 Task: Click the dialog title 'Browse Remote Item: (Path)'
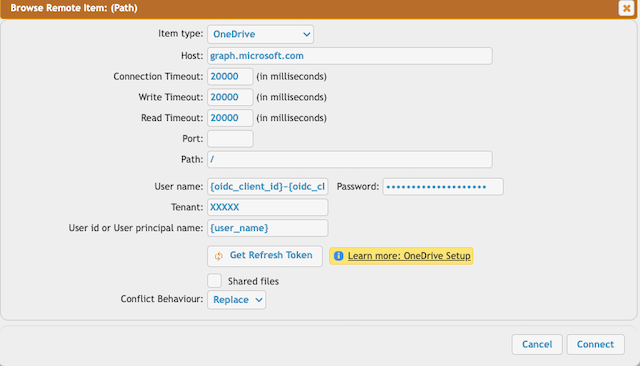click(74, 8)
